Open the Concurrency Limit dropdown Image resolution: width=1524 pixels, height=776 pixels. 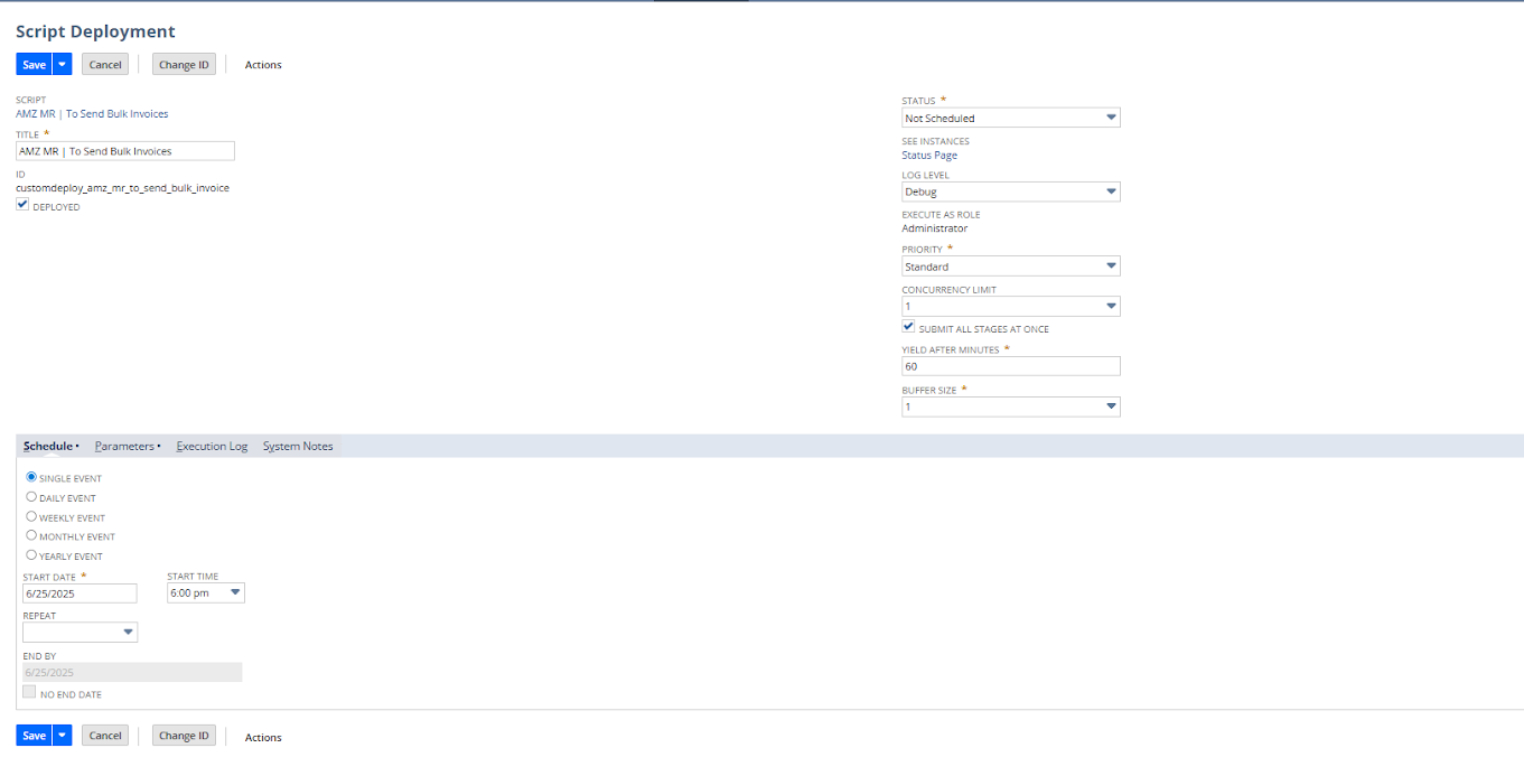[1010, 307]
